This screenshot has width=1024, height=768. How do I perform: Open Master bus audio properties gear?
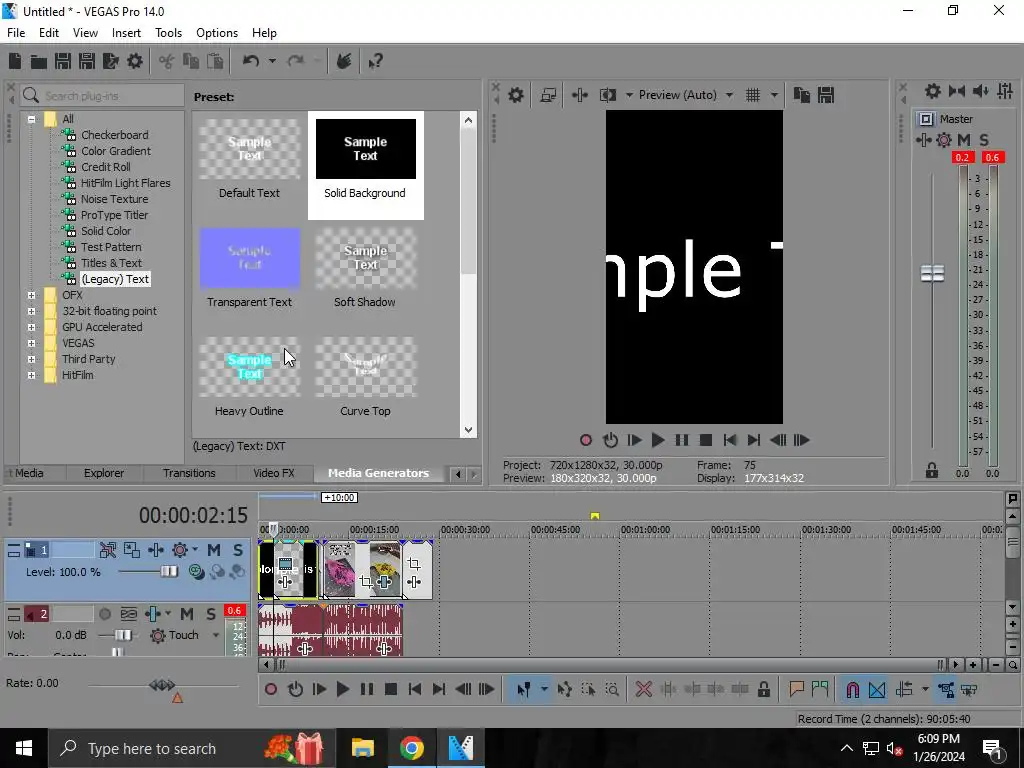(x=933, y=91)
